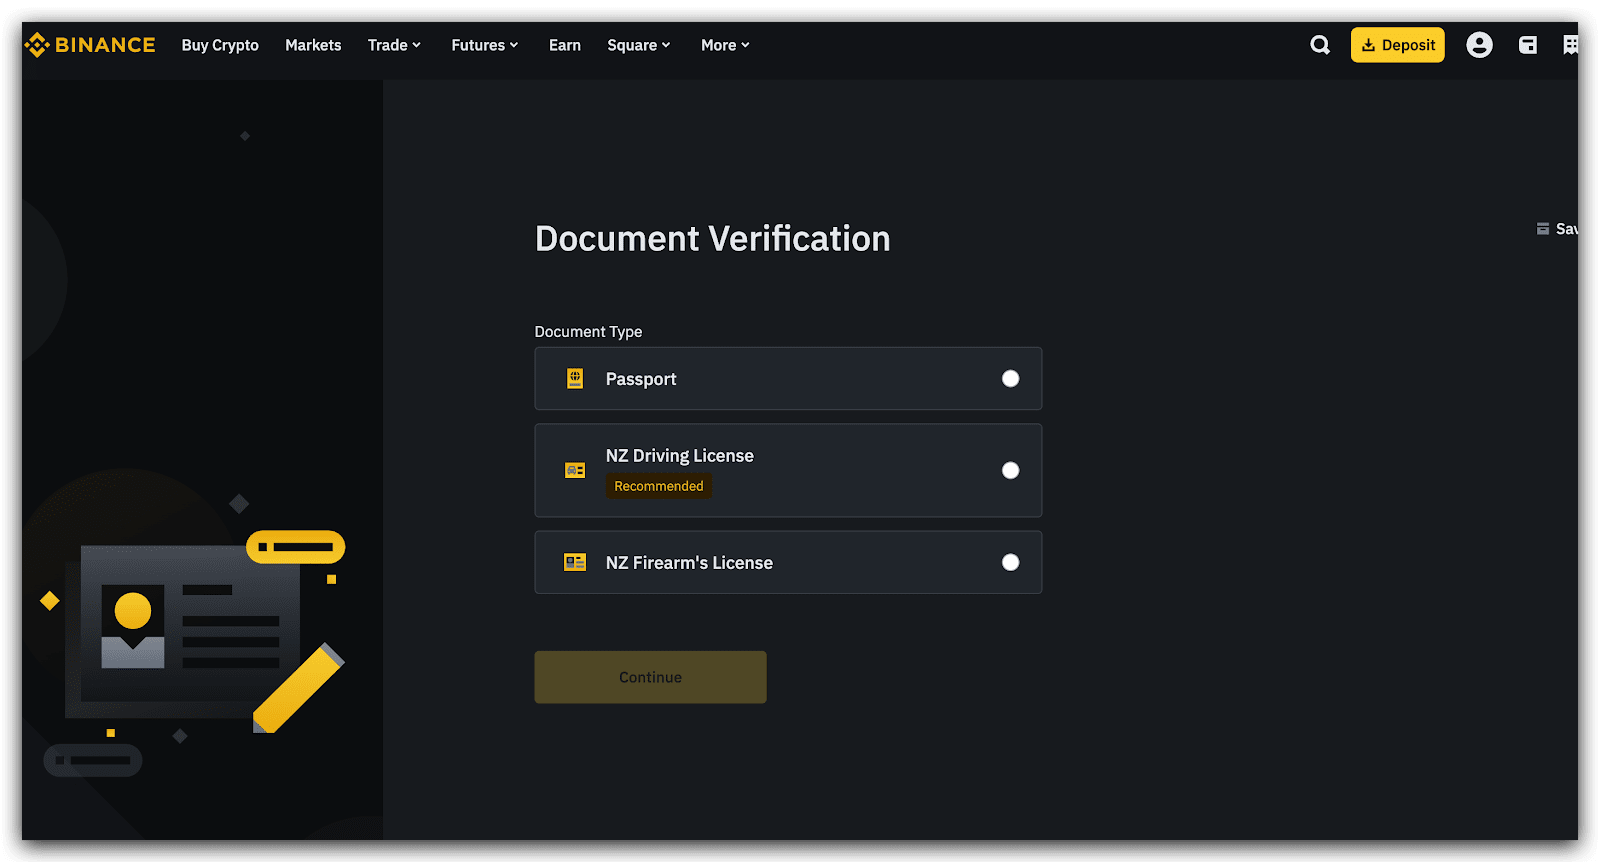Click the Binance logo
This screenshot has height=862, width=1600.
(90, 45)
